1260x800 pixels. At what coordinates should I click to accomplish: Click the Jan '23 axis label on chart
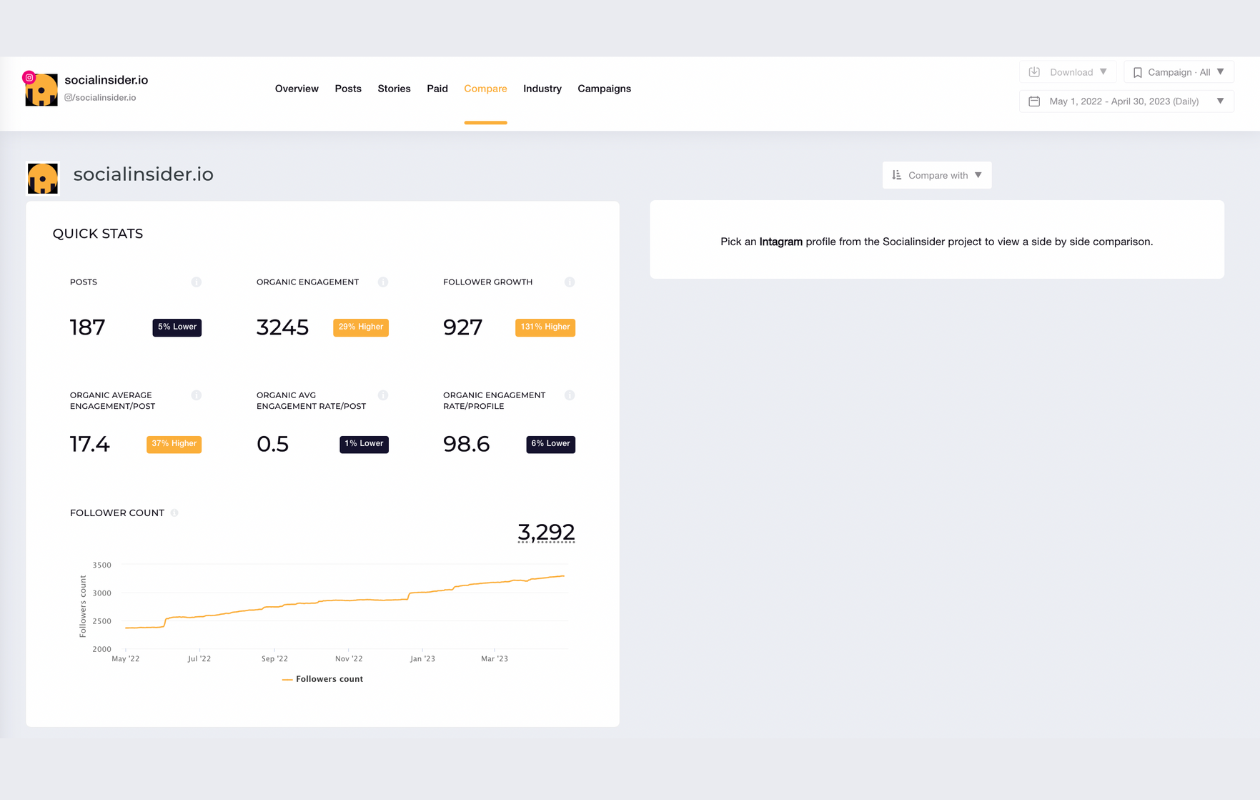point(422,659)
